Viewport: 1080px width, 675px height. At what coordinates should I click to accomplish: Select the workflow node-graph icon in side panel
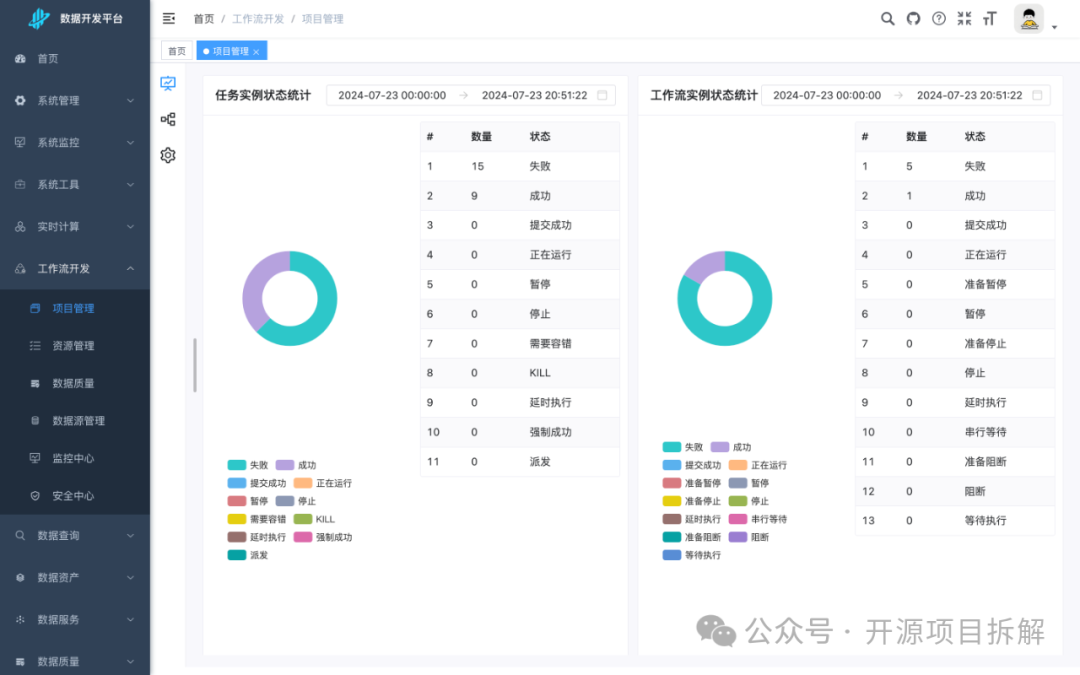point(168,118)
